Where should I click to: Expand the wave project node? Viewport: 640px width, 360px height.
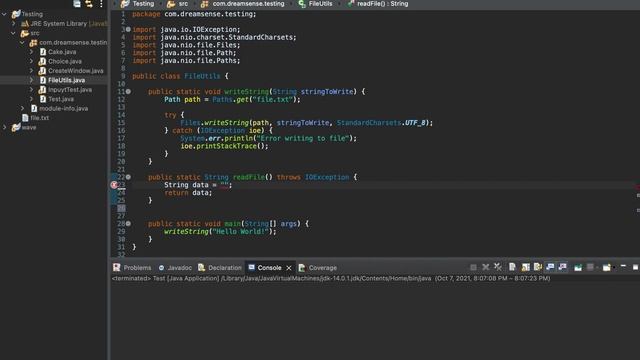(4, 127)
